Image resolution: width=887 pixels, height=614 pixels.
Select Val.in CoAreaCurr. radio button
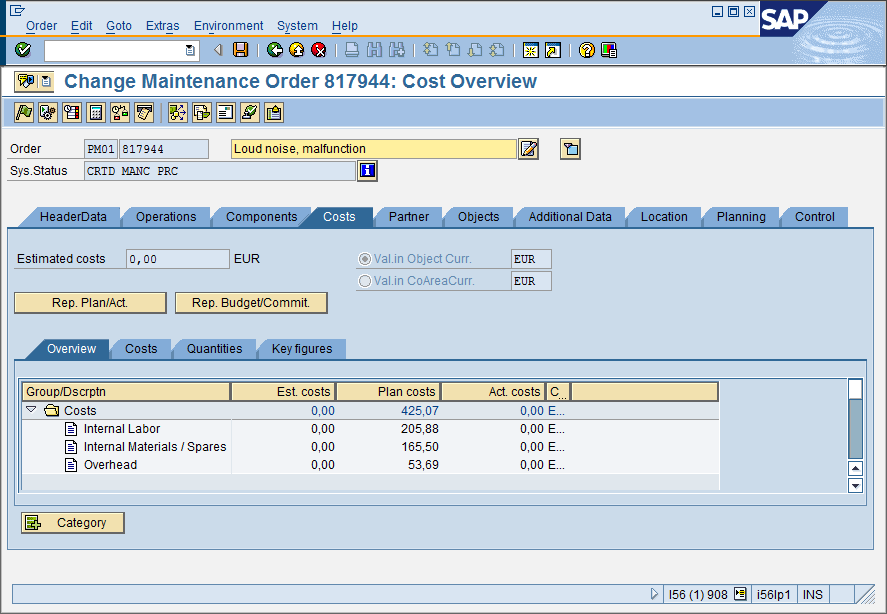(365, 281)
